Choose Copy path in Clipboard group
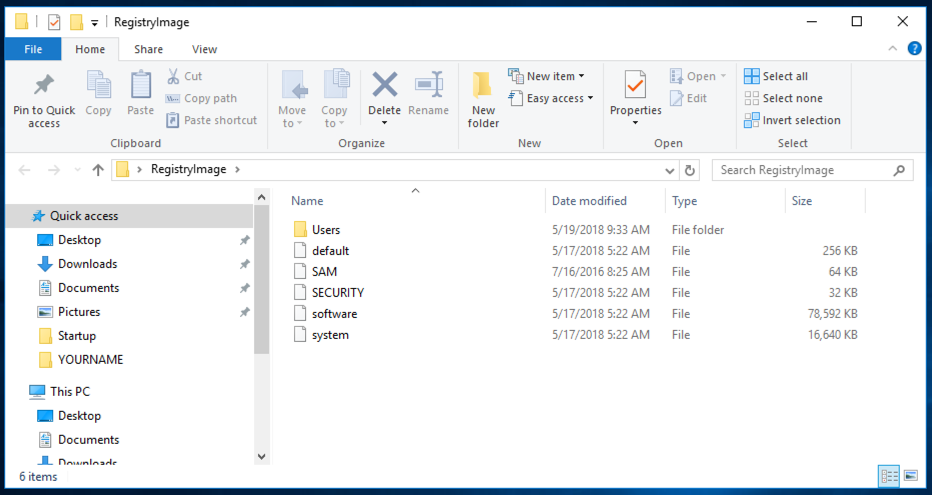The image size is (932, 495). pos(201,98)
